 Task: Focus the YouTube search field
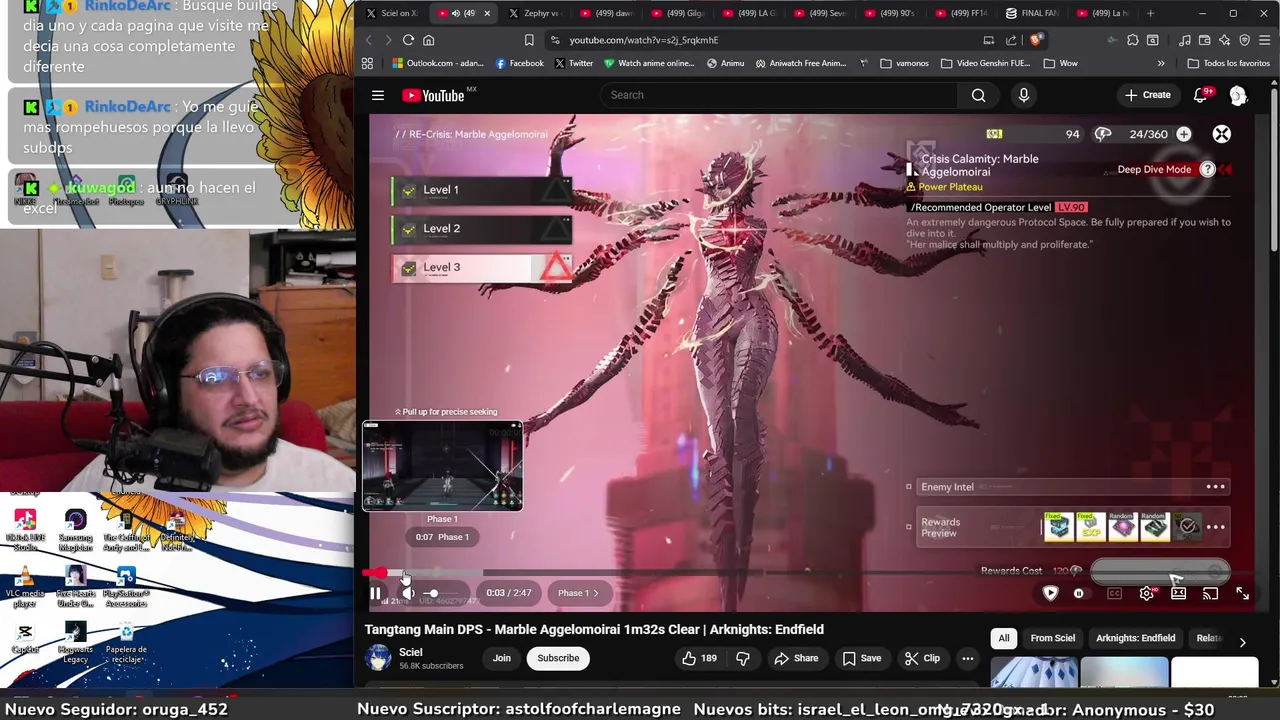(780, 95)
